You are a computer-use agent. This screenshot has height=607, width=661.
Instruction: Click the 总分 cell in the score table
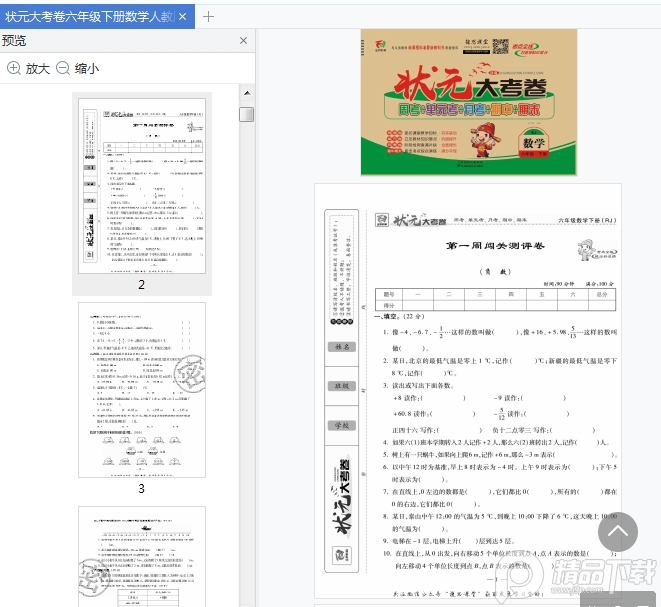[602, 294]
